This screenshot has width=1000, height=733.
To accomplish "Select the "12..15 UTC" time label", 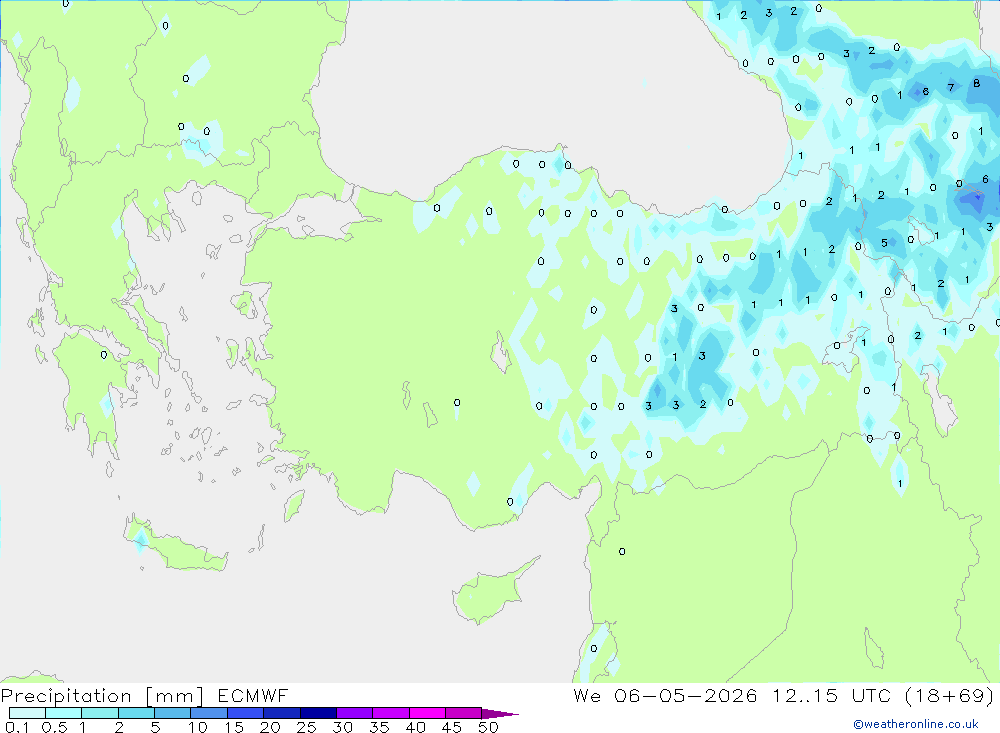I will point(832,695).
